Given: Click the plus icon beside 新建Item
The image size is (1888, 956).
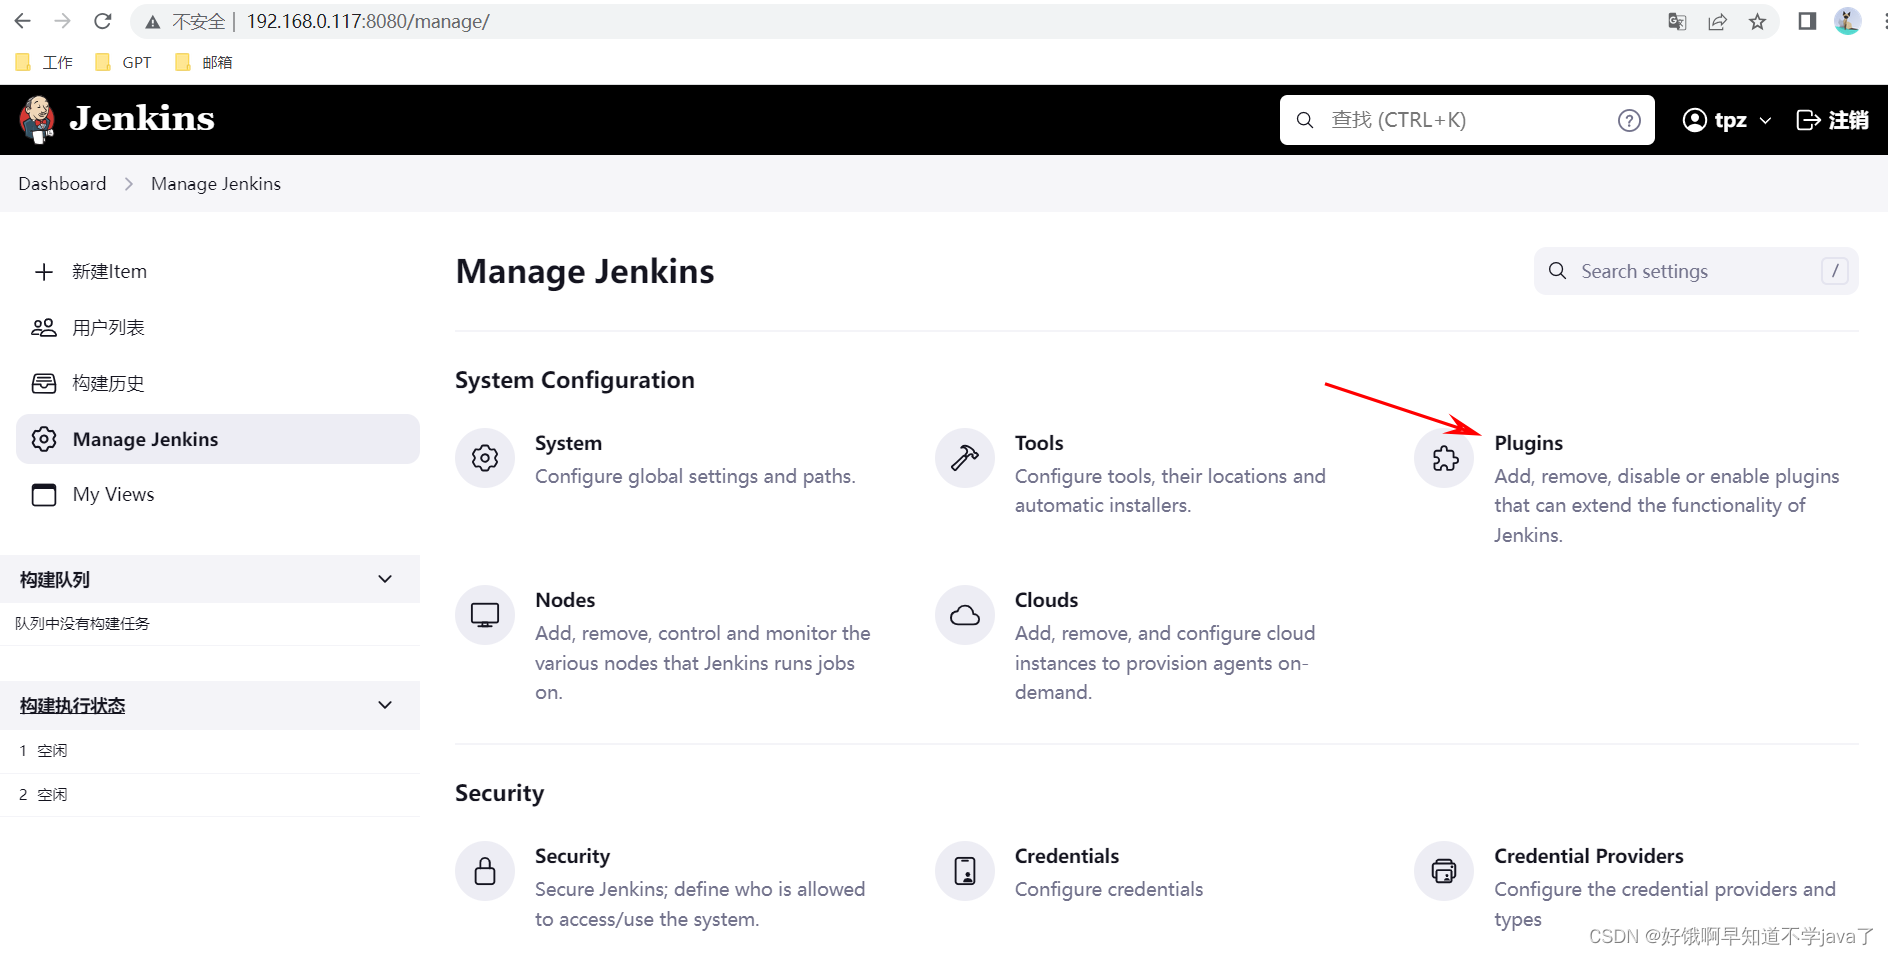Looking at the screenshot, I should coord(44,272).
